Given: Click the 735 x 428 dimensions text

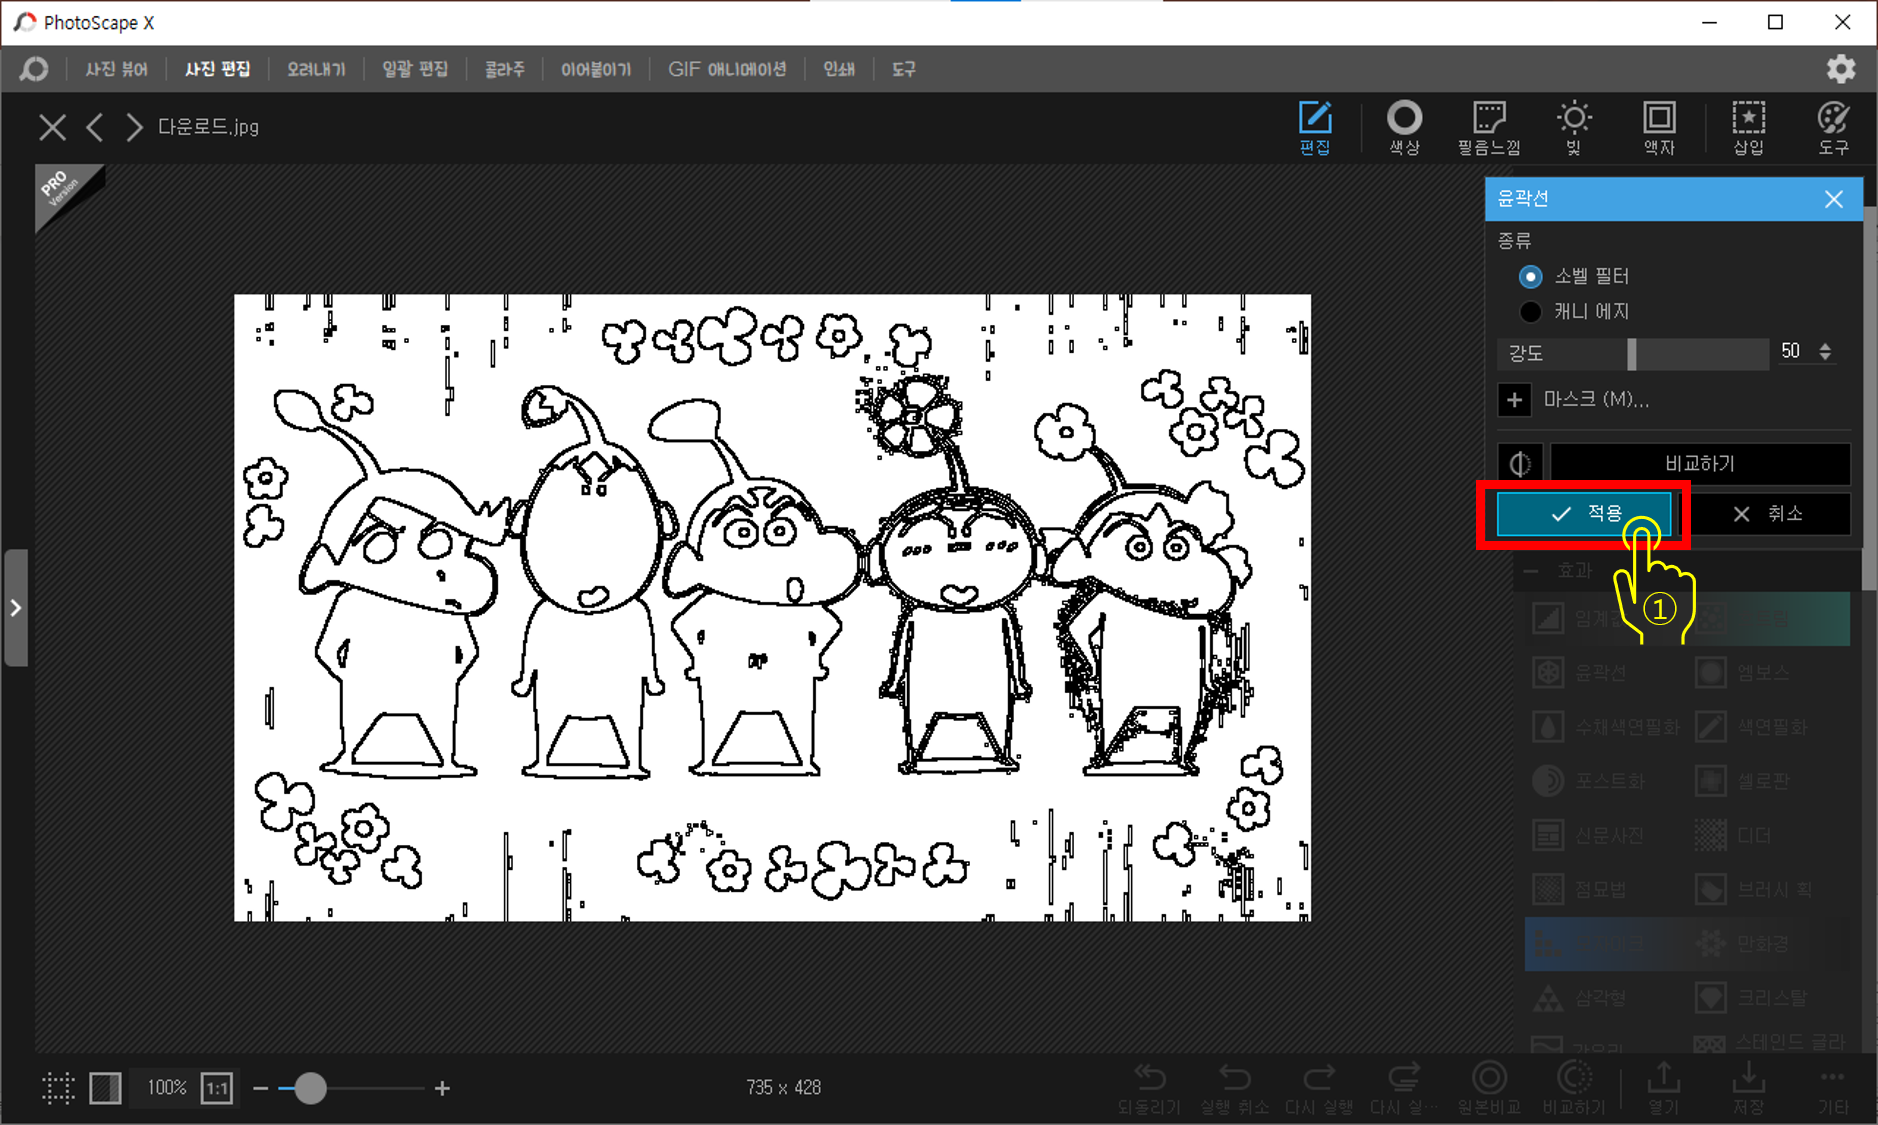Looking at the screenshot, I should [783, 1088].
